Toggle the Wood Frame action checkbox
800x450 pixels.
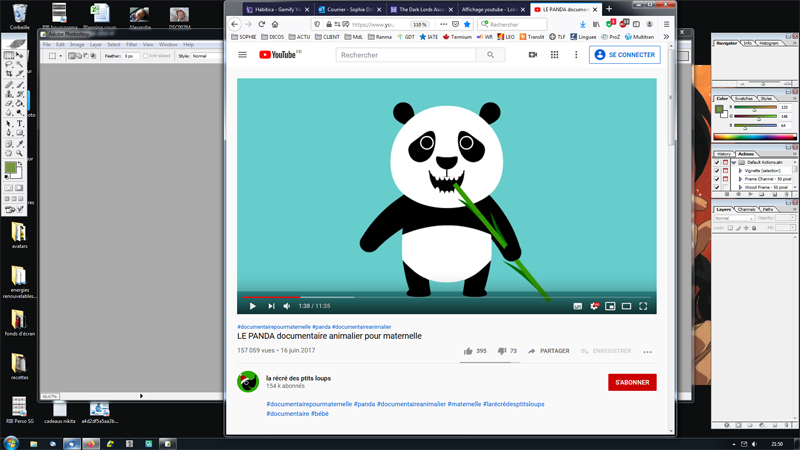pyautogui.click(x=717, y=187)
